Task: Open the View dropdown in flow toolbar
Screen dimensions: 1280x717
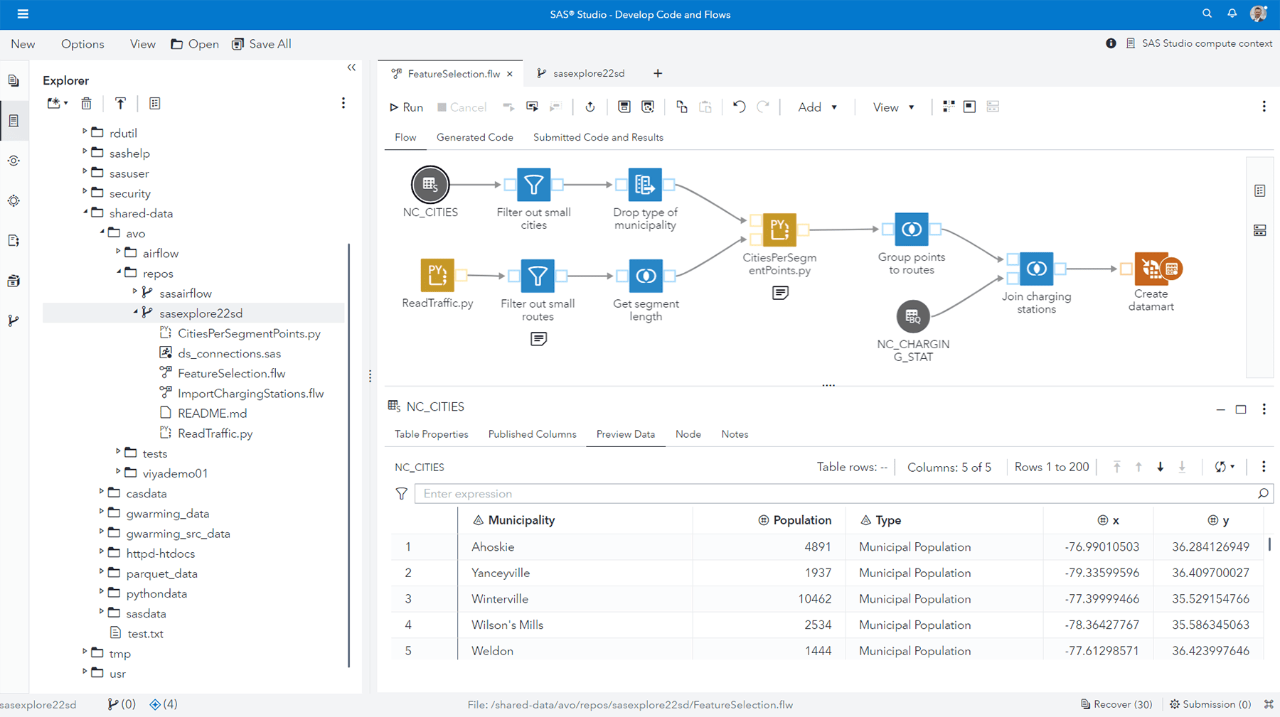Action: click(x=893, y=107)
